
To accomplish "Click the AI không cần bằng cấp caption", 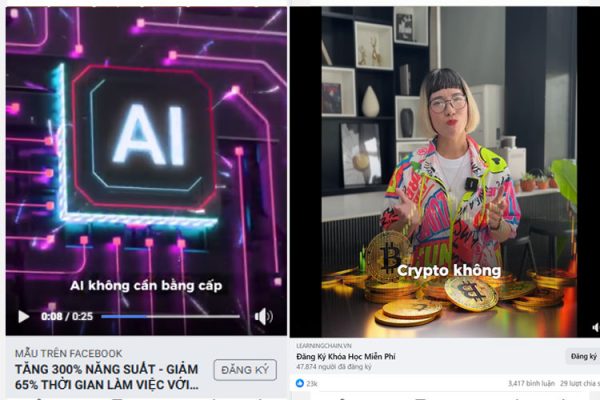I will click(x=146, y=286).
